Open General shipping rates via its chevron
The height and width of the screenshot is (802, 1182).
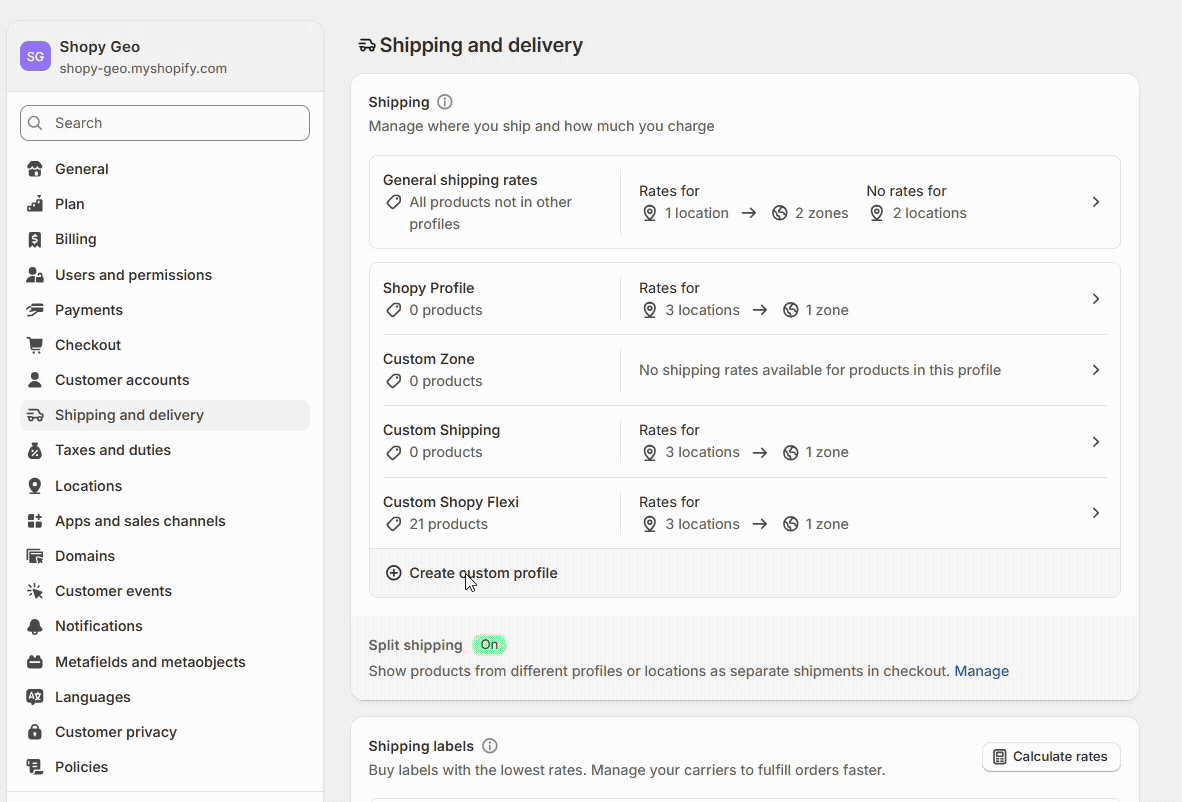pos(1096,202)
